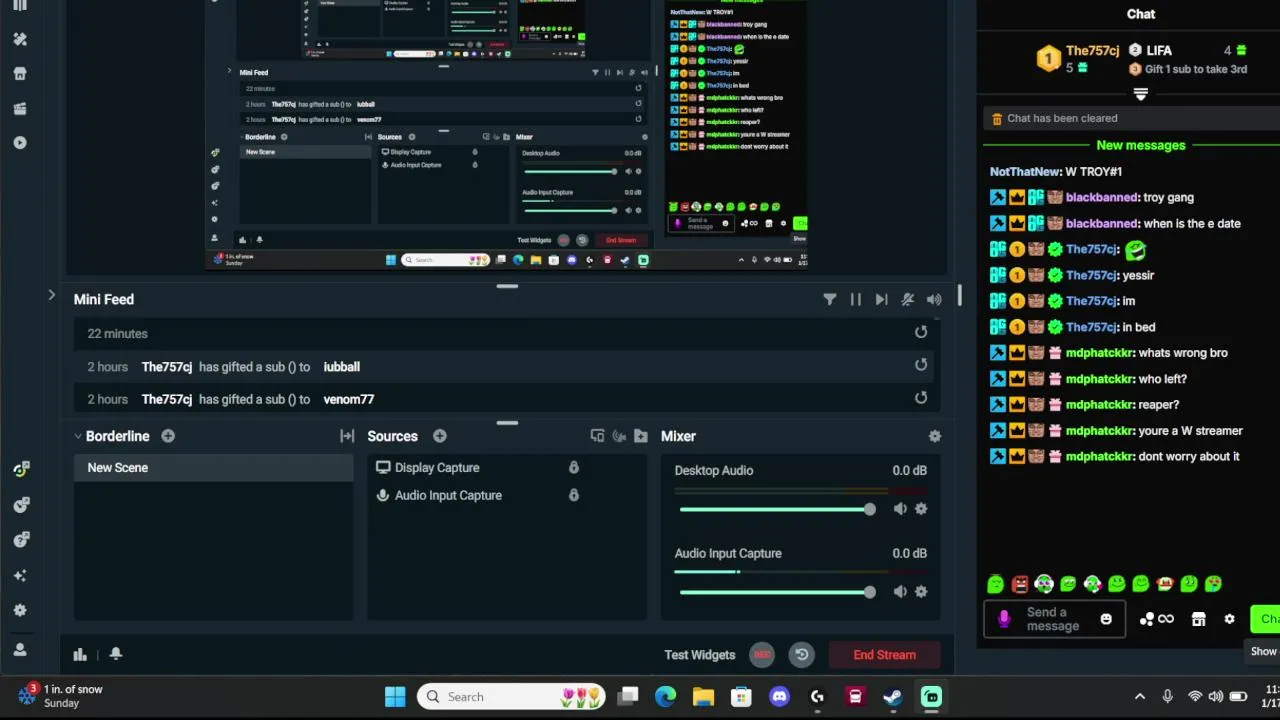Open the user account icon in left sidebar
This screenshot has width=1280, height=720.
(20, 649)
